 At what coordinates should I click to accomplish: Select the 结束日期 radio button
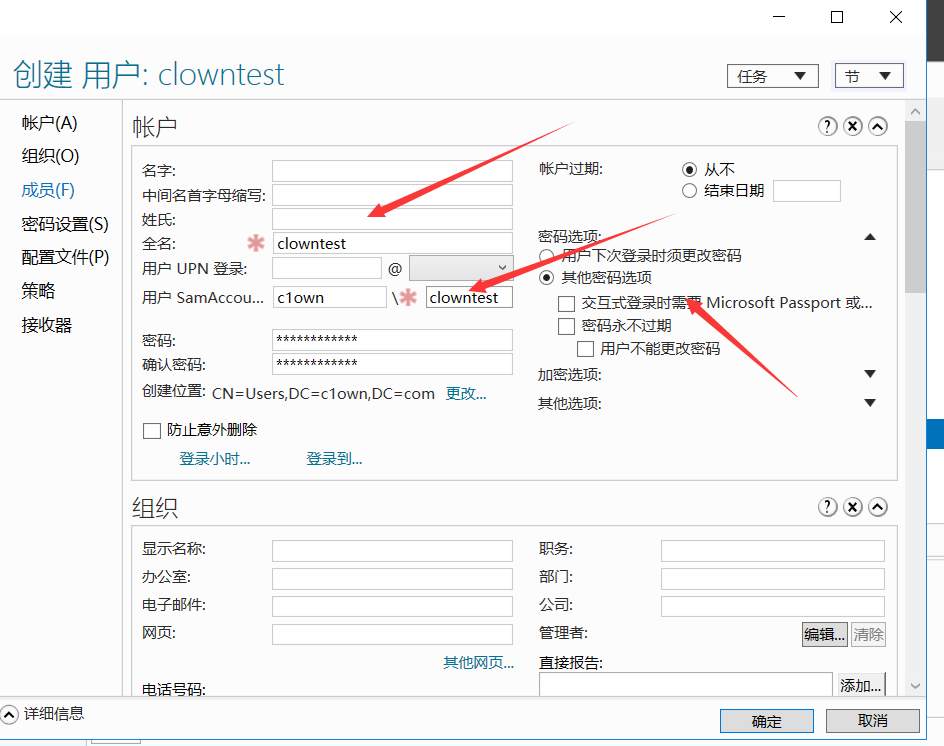[689, 191]
